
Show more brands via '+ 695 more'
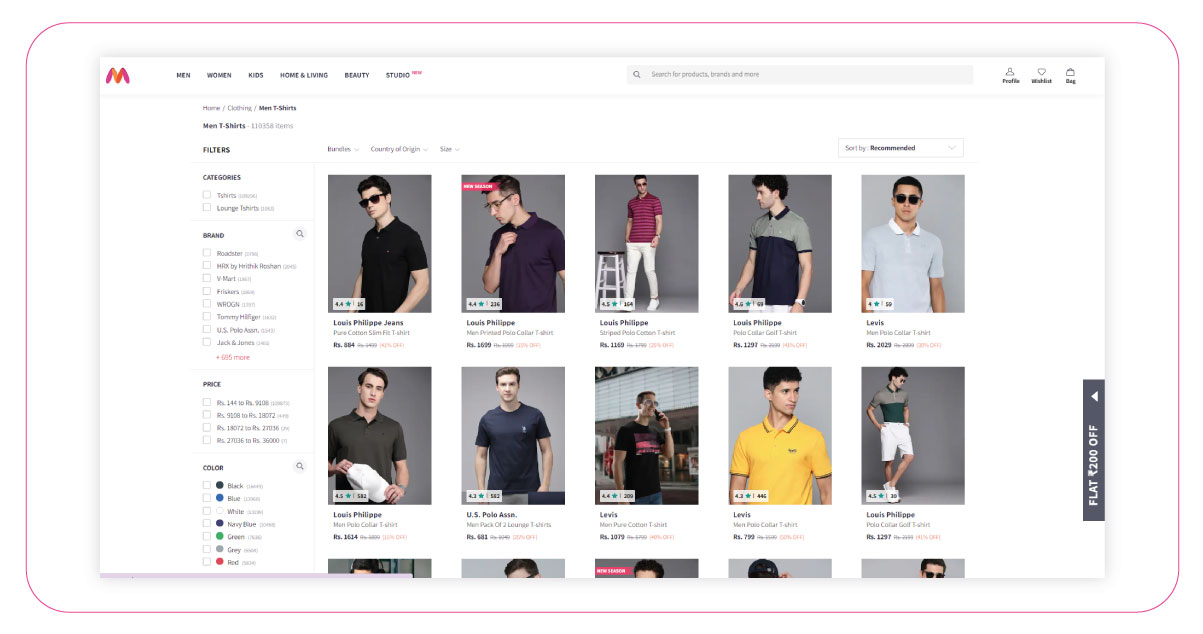[233, 357]
